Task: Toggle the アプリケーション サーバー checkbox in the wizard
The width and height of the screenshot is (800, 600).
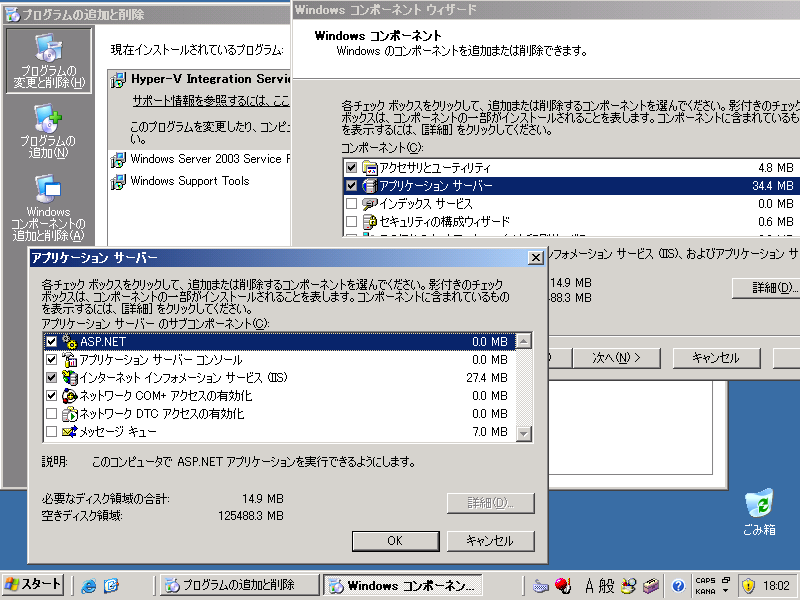Action: [x=351, y=186]
